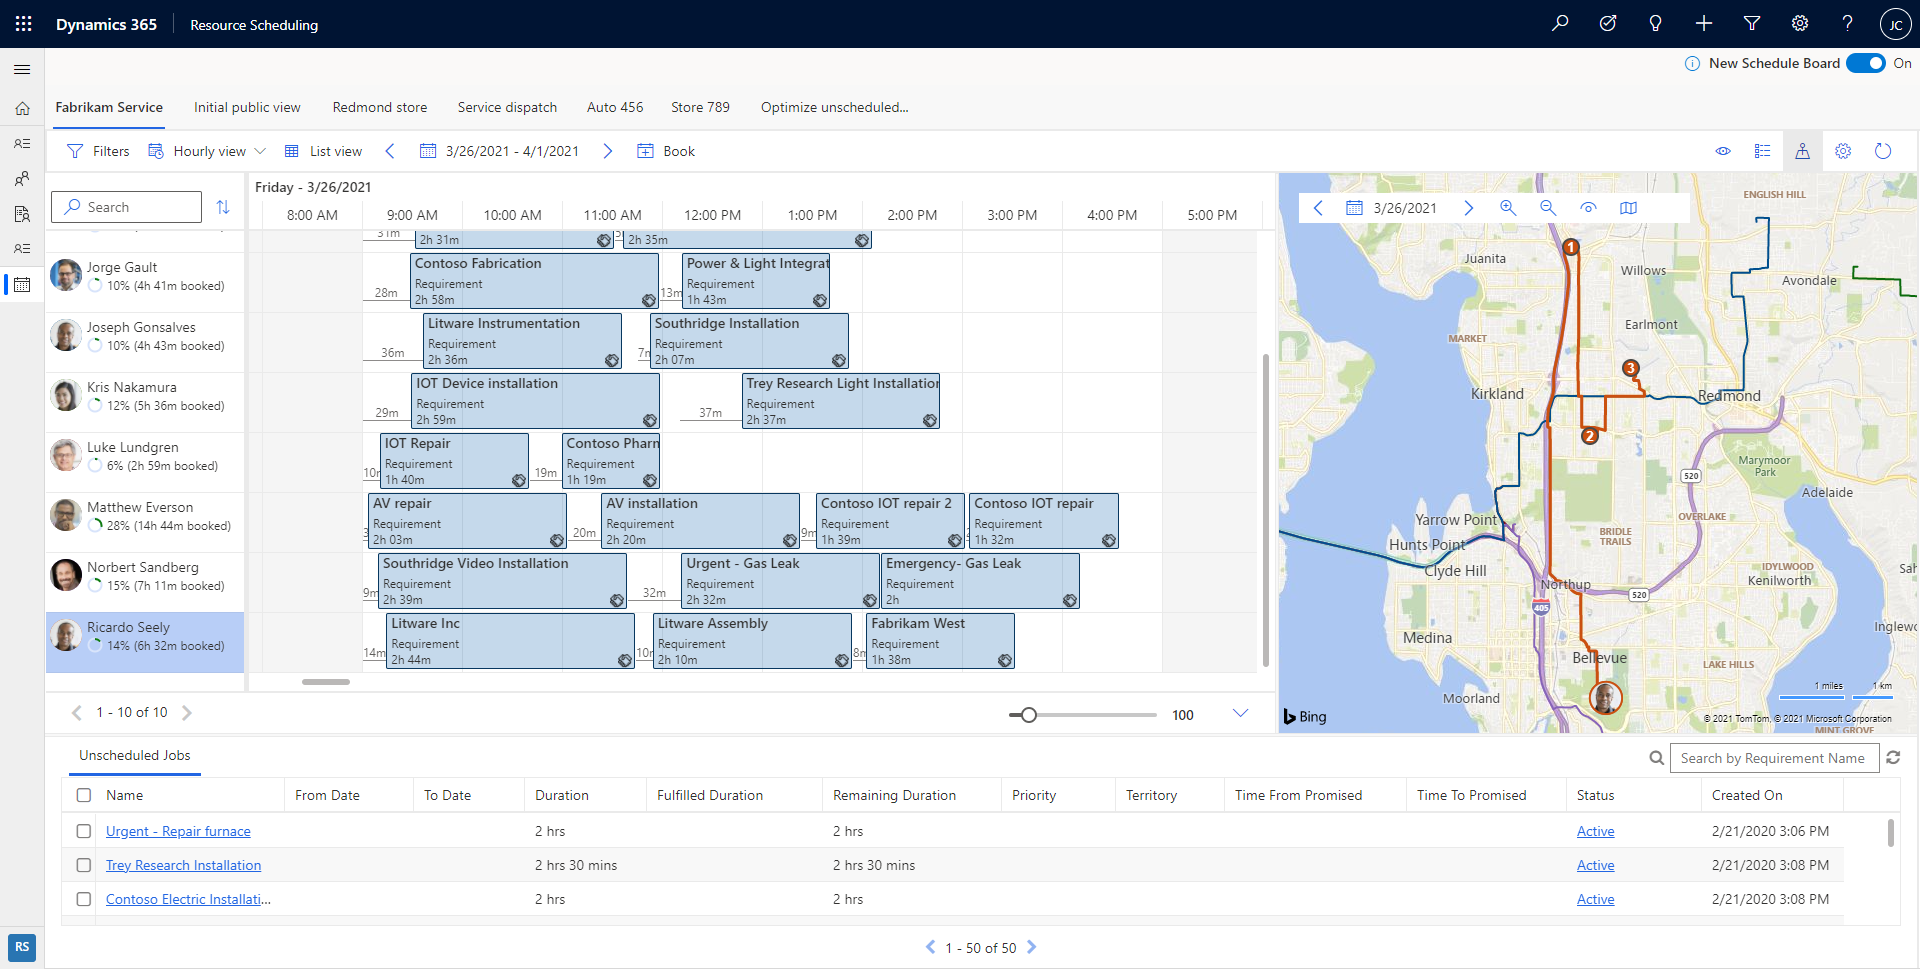
Task: Click the unscheduled jobs vertical scrollbar
Action: pyautogui.click(x=1890, y=832)
